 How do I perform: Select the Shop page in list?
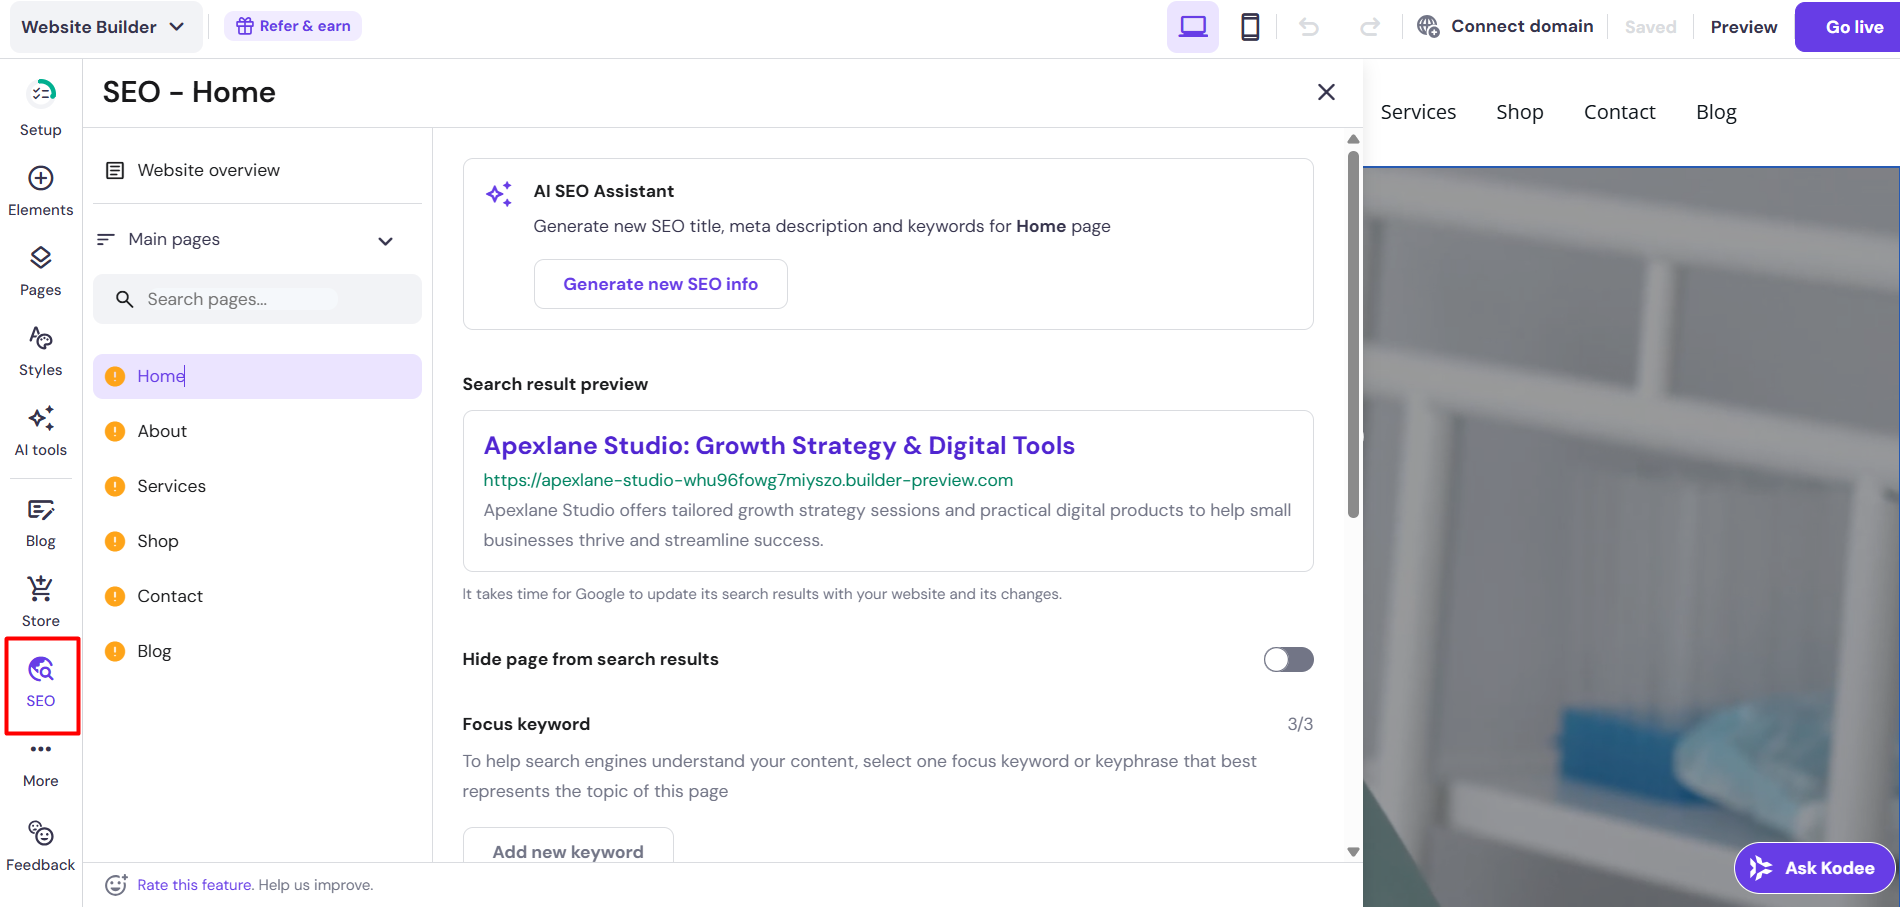click(x=257, y=541)
